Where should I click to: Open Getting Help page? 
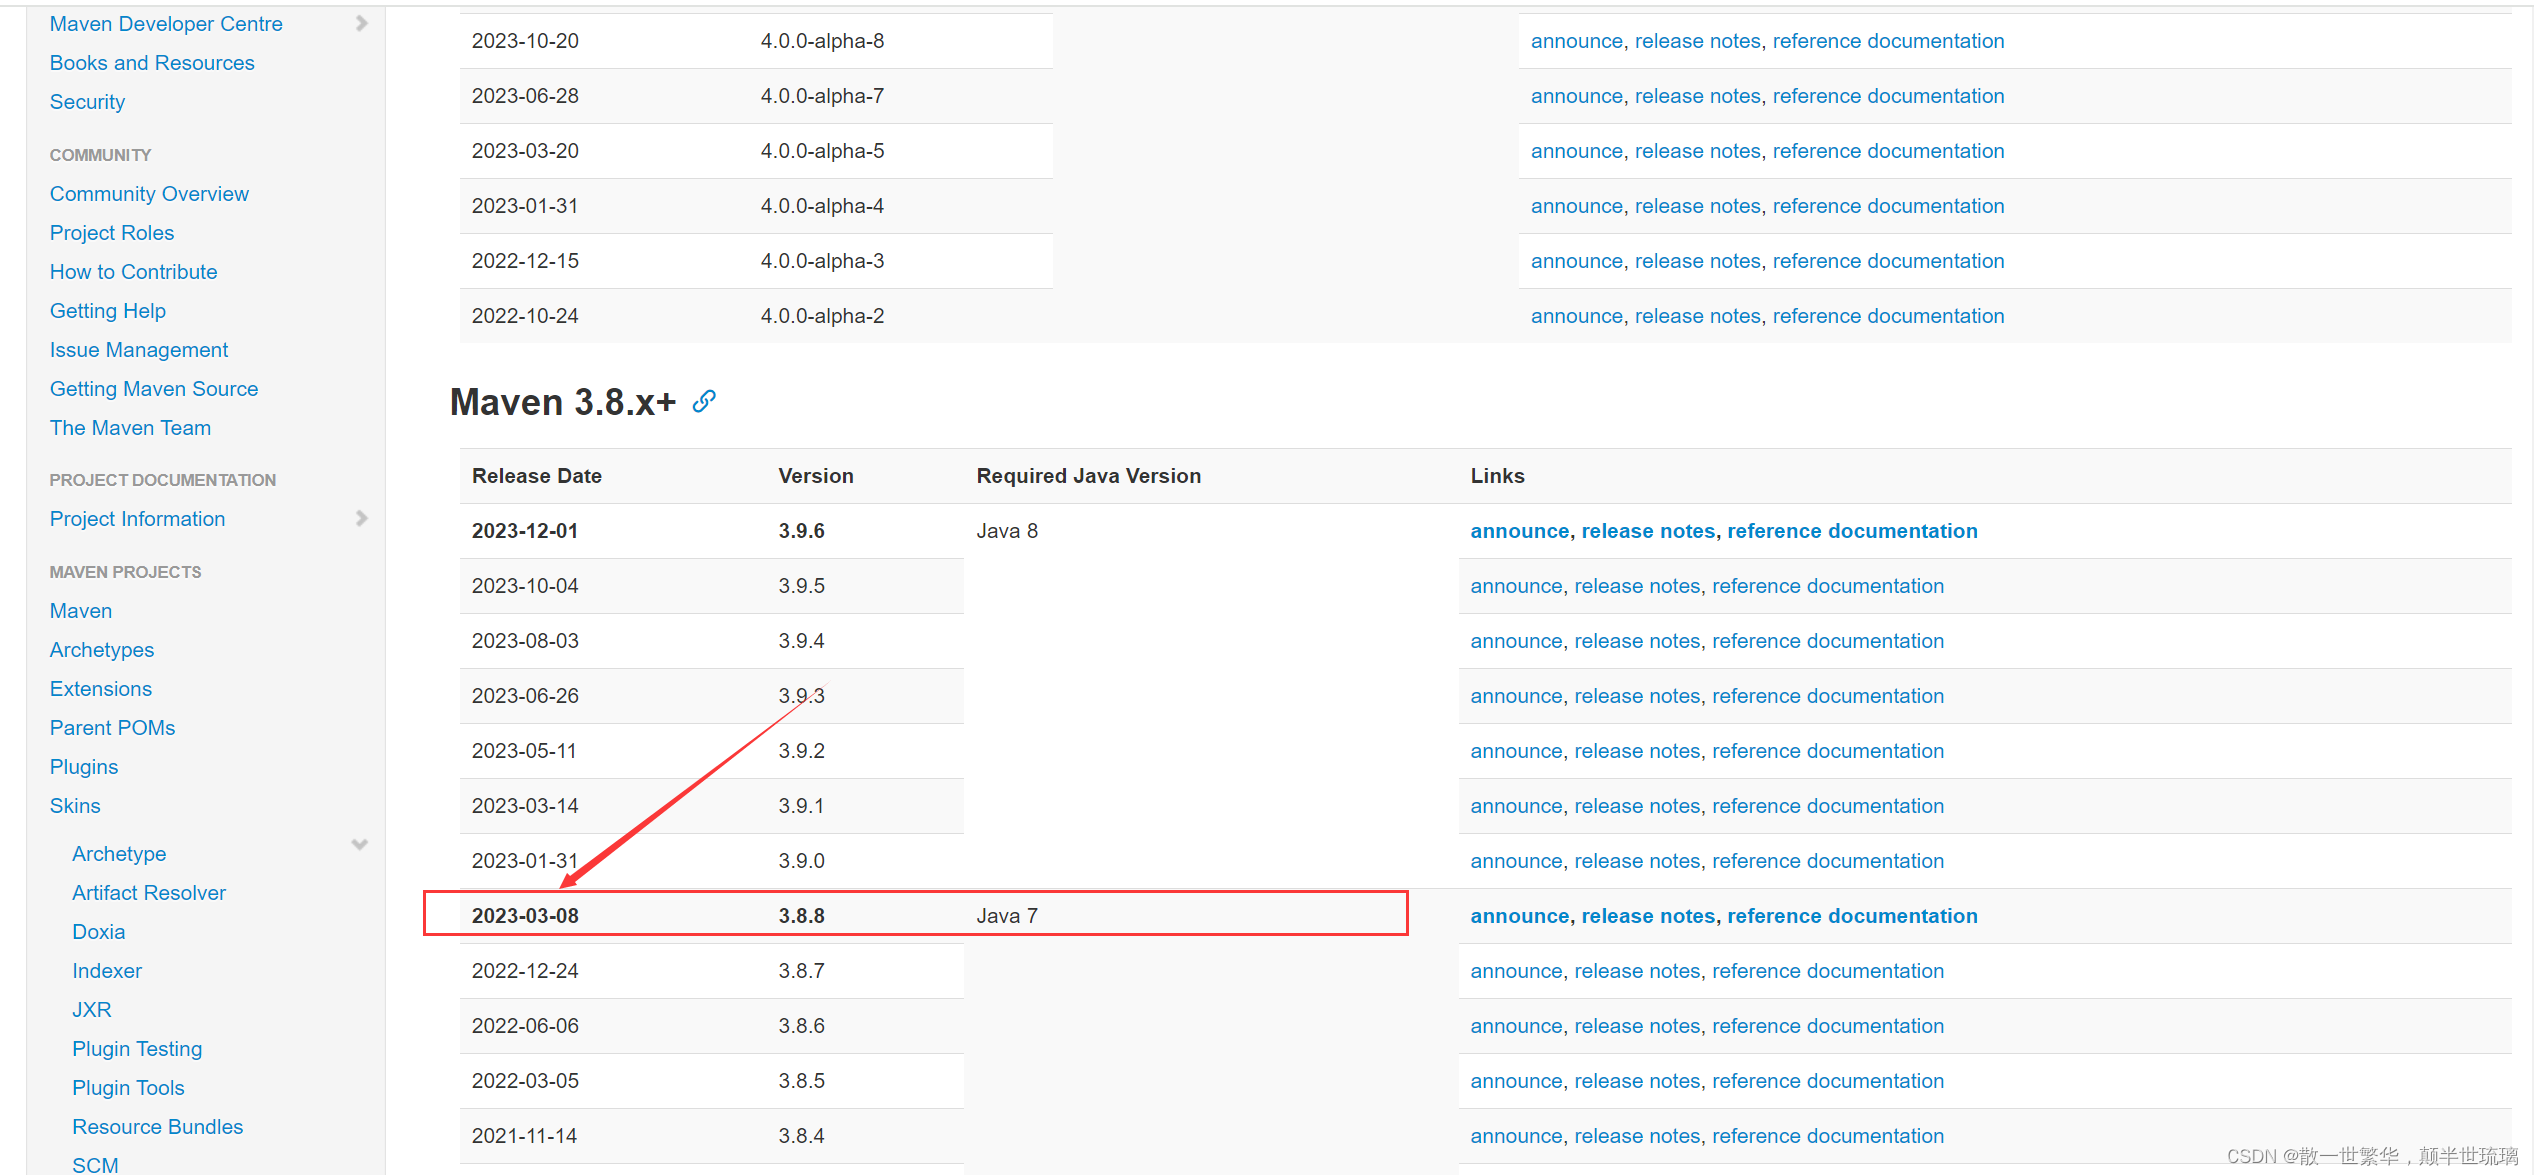pyautogui.click(x=108, y=311)
